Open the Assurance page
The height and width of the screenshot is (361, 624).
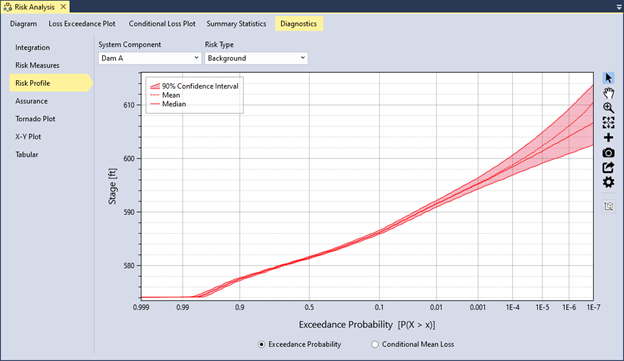(31, 101)
